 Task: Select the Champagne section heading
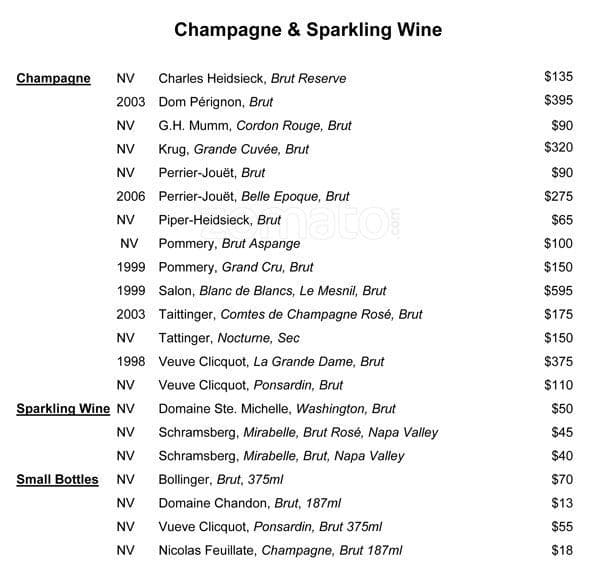53,78
